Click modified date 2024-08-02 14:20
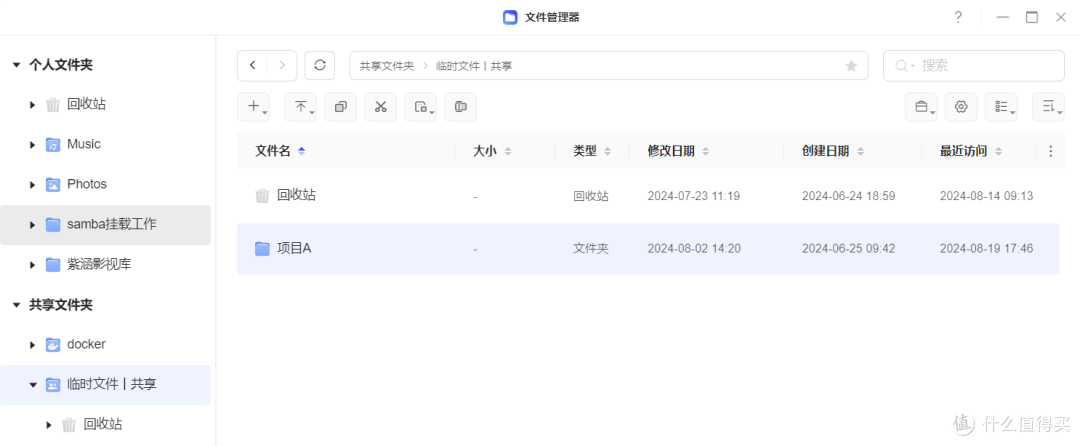Screen dimensions: 1080x446 click(x=694, y=248)
